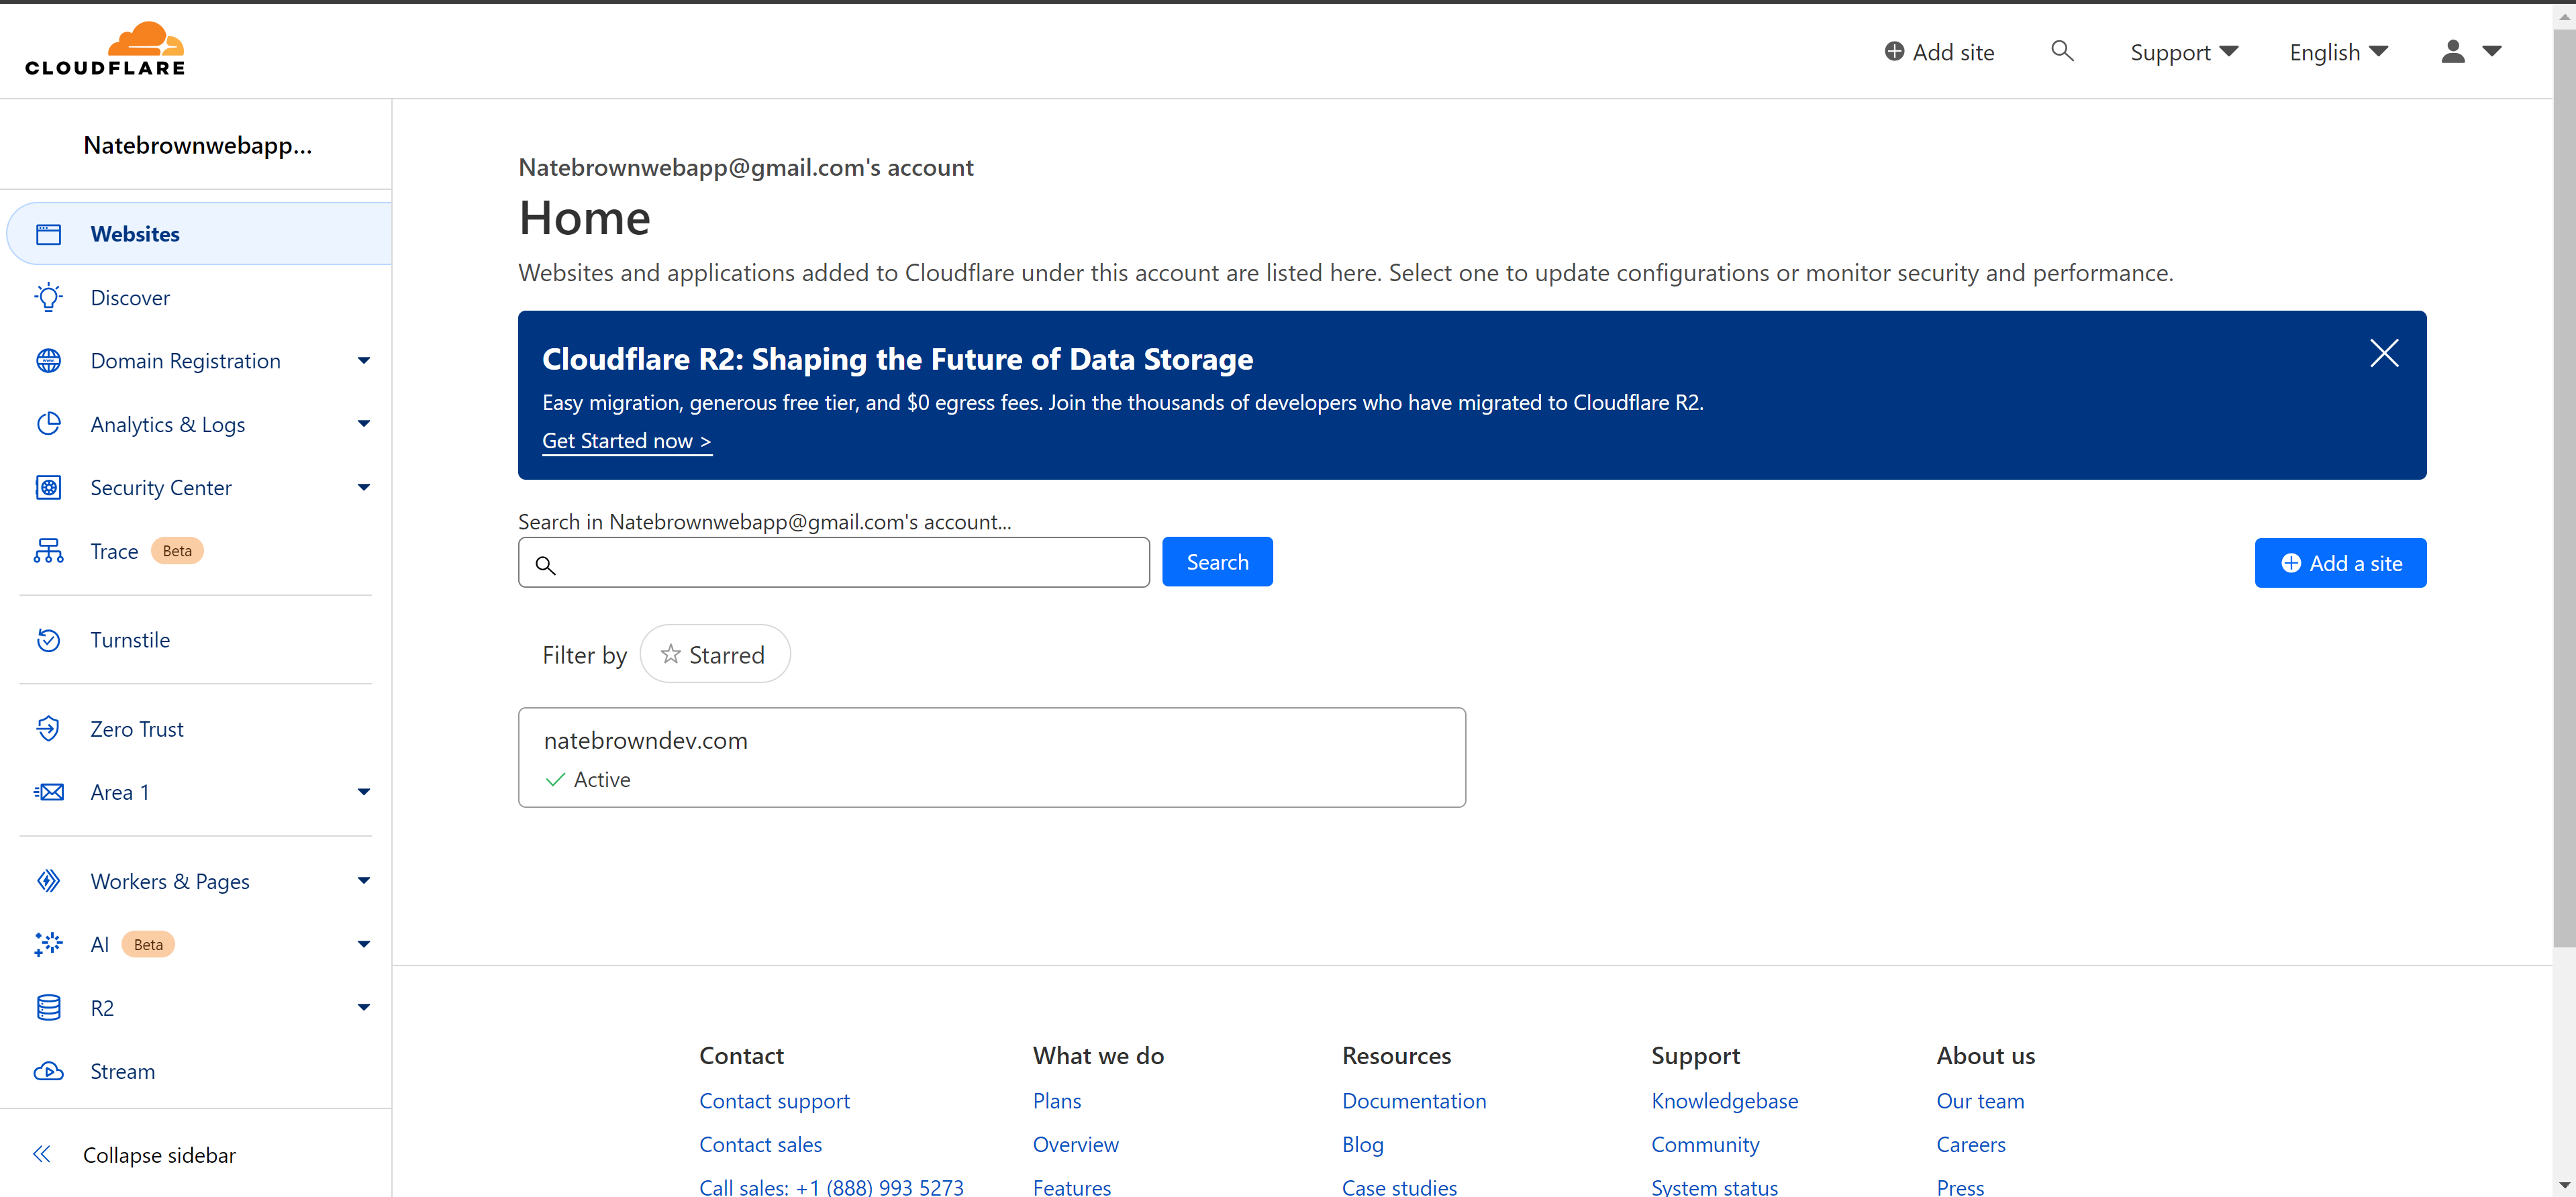Click the Workers & Pages sidebar icon

(x=49, y=880)
